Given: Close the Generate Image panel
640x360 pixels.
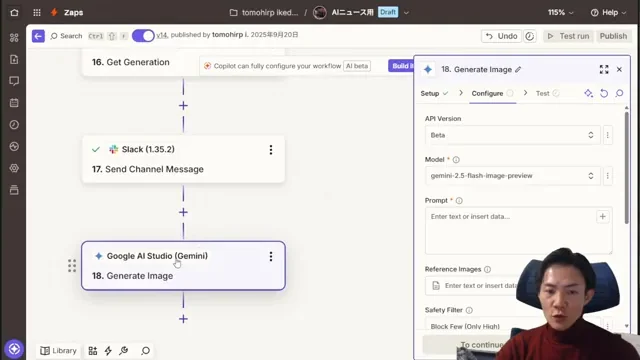Looking at the screenshot, I should 619,69.
